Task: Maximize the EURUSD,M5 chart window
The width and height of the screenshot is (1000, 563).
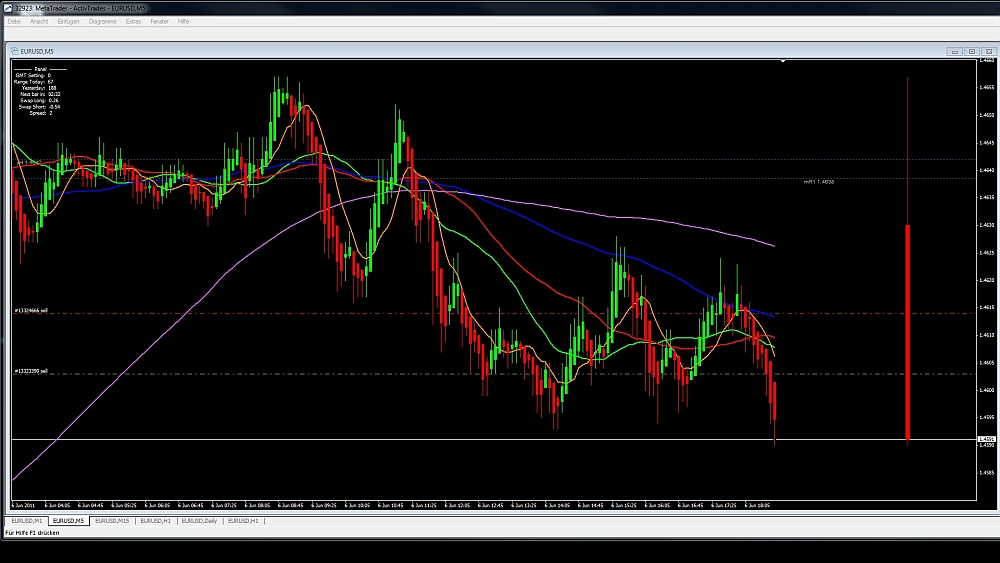Action: pyautogui.click(x=971, y=51)
